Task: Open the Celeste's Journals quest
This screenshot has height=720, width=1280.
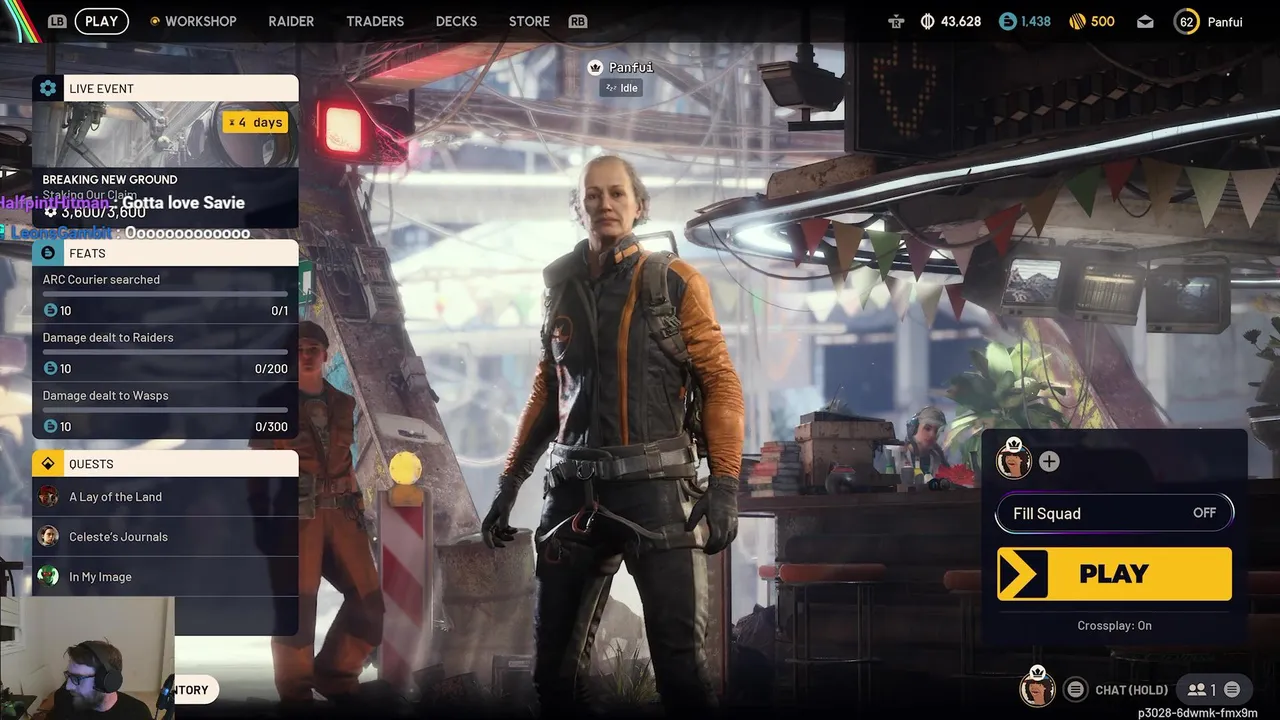Action: 165,537
